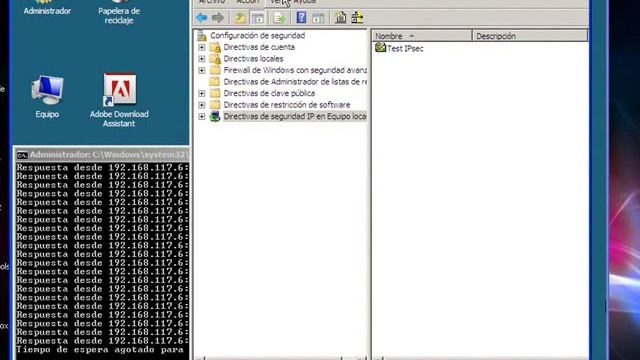The height and width of the screenshot is (360, 640).
Task: Click the Directivas locales folder icon
Action: click(215, 59)
